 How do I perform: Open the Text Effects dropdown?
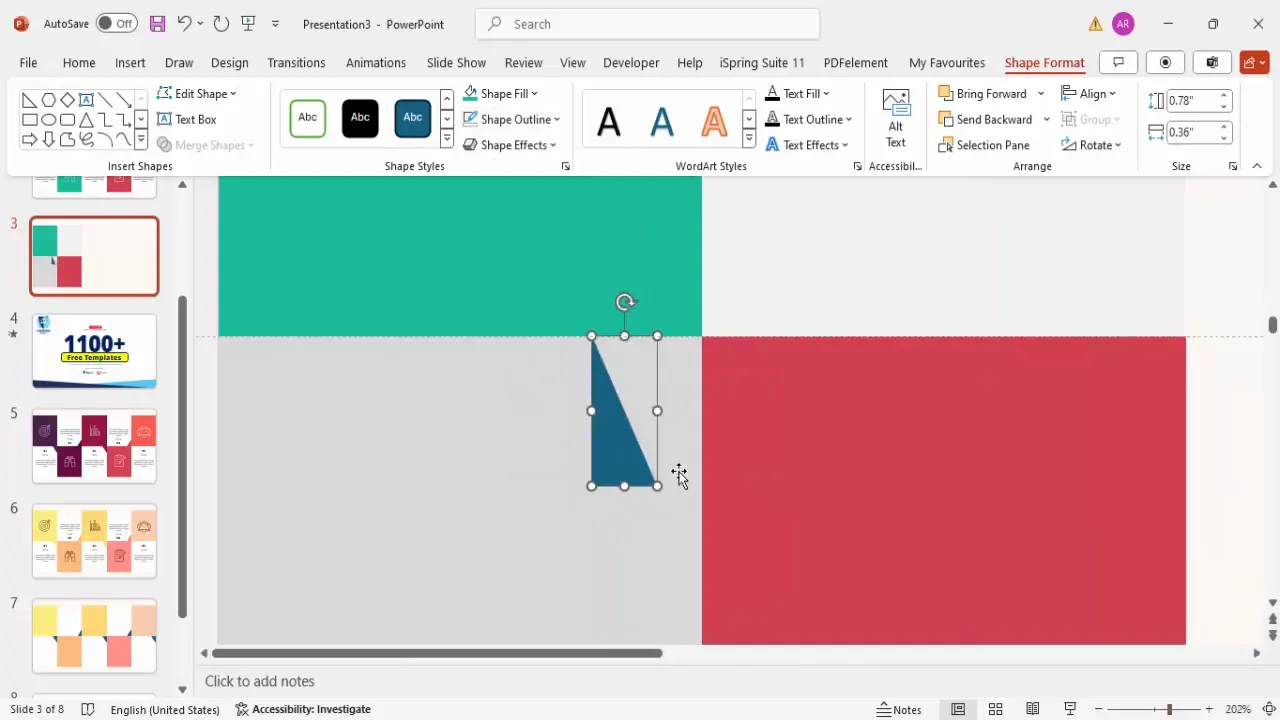806,145
